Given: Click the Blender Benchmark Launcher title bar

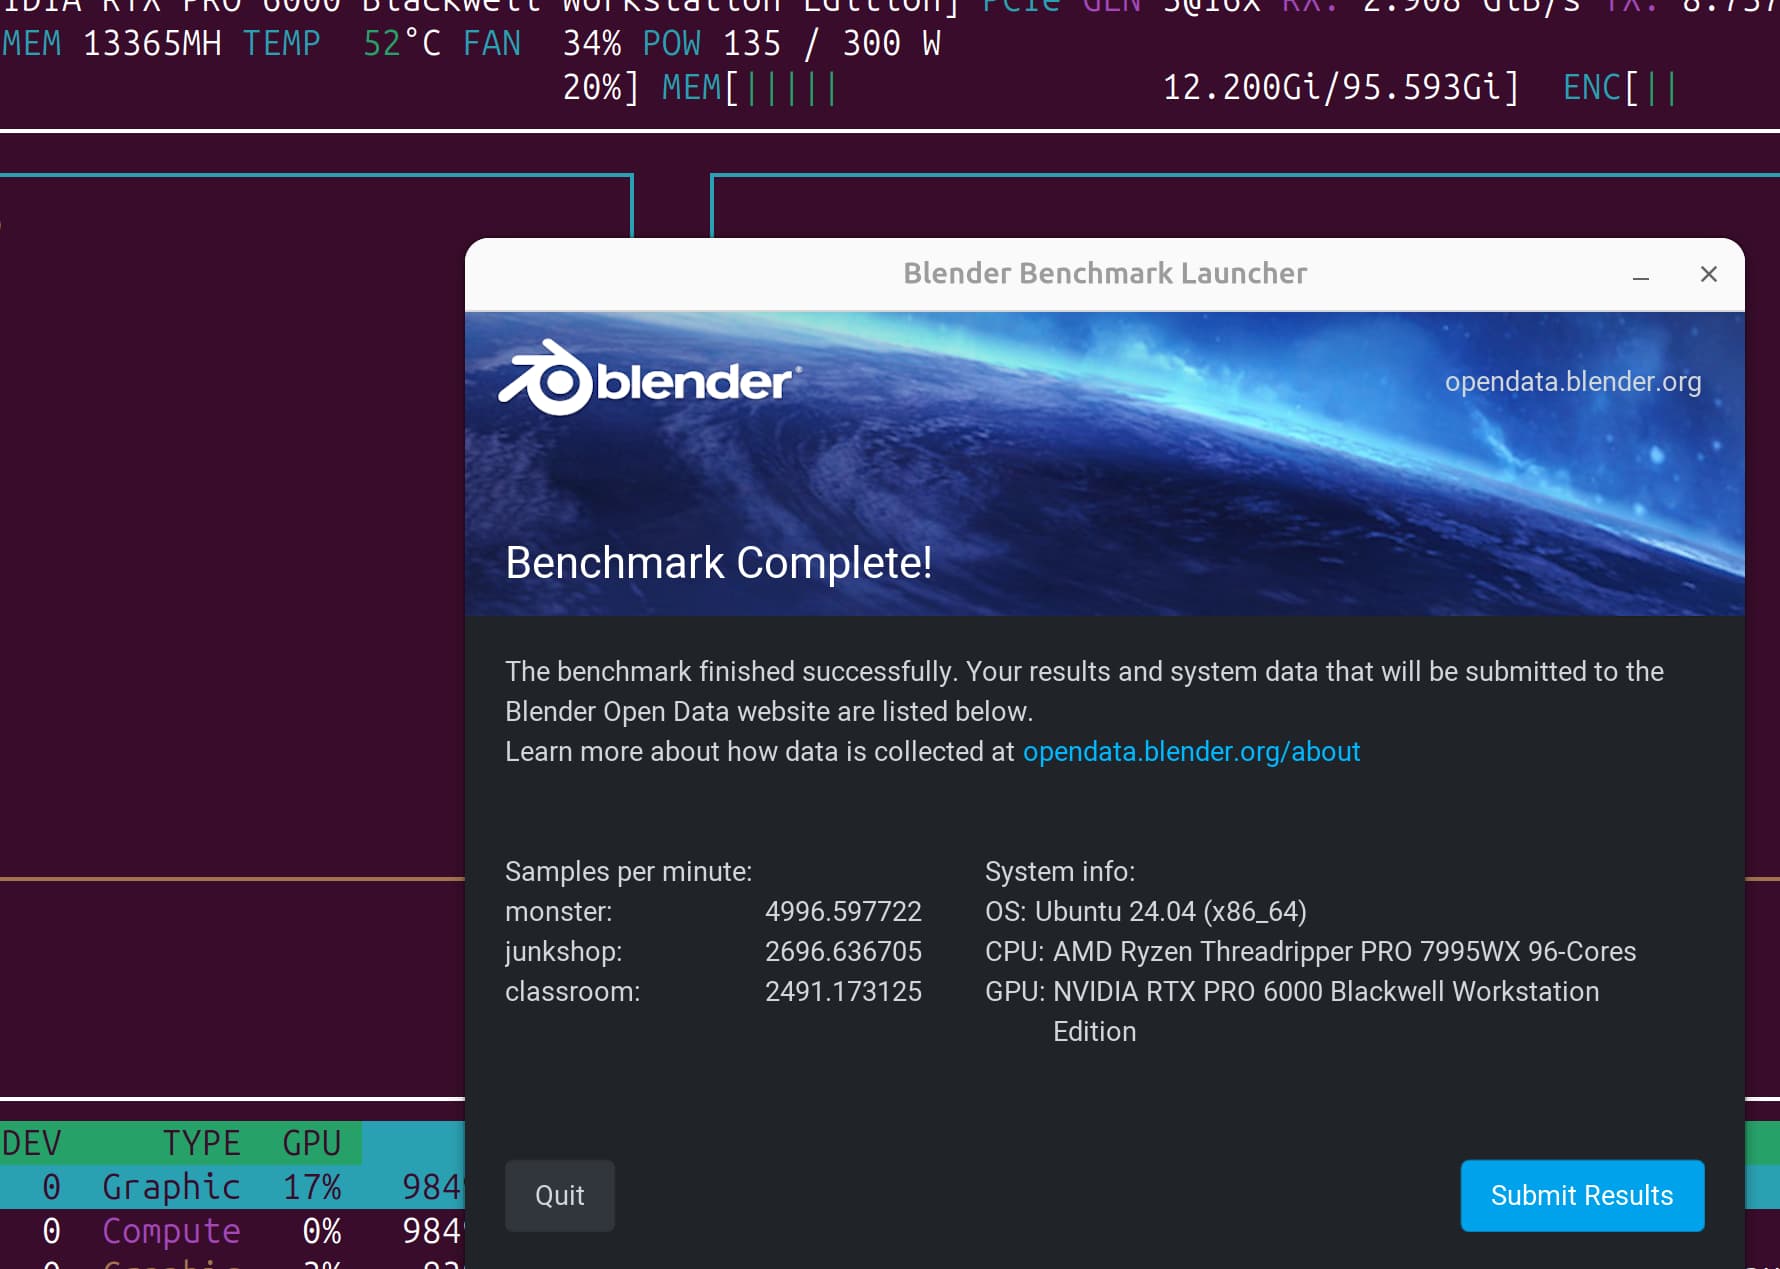Looking at the screenshot, I should click(x=1104, y=274).
